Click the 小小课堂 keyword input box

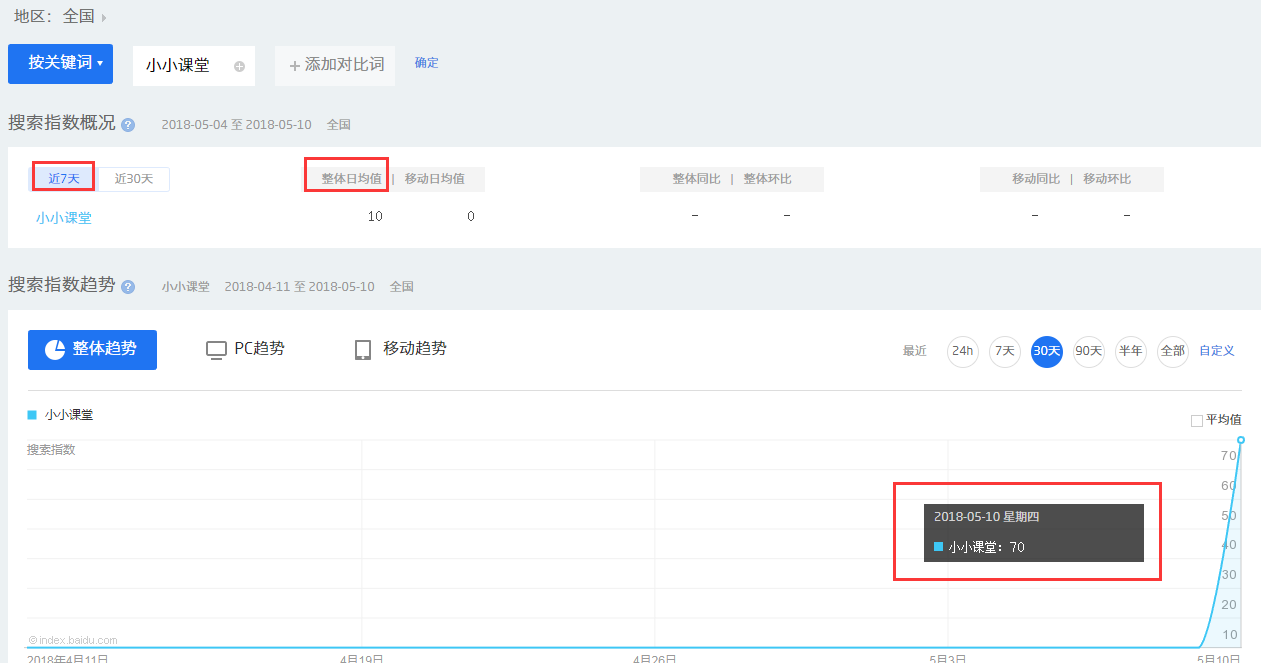coord(194,66)
